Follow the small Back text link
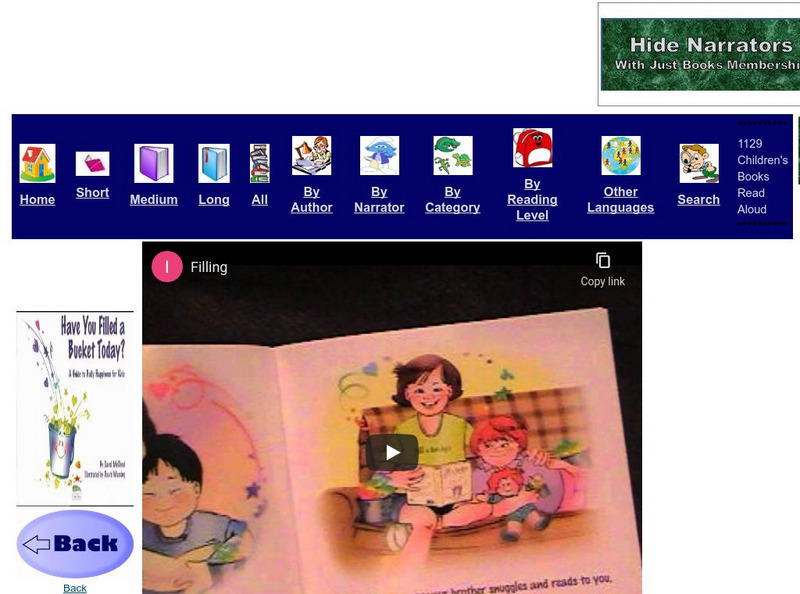The height and width of the screenshot is (594, 800). point(74,588)
